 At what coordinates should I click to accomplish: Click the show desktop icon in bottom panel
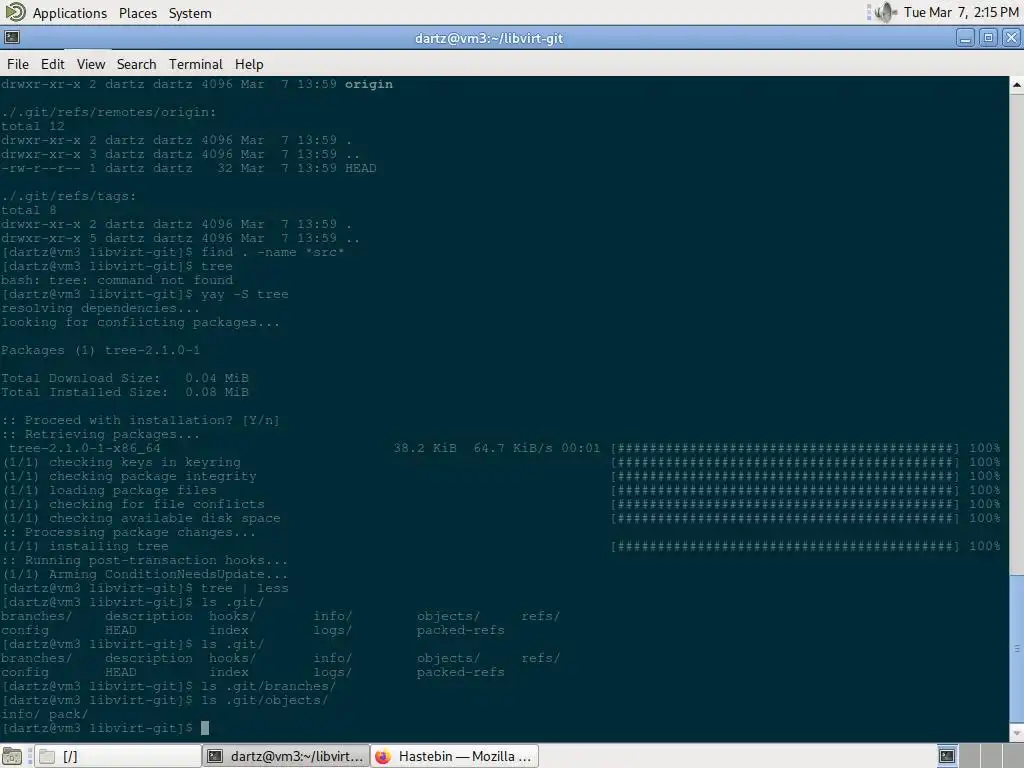tap(12, 756)
